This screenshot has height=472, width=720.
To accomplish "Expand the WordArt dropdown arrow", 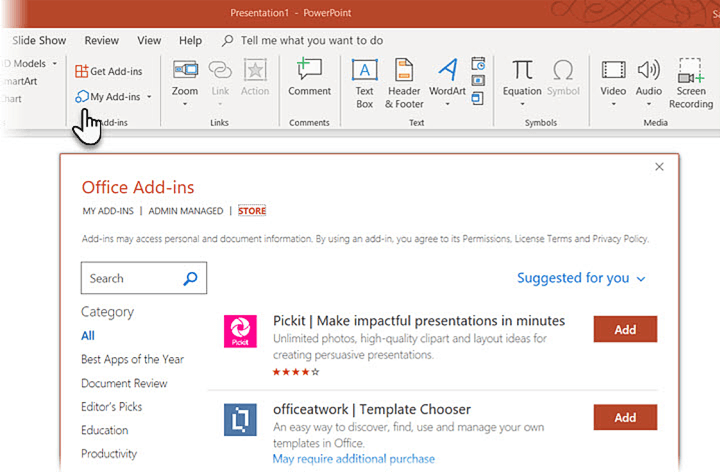I will click(448, 104).
